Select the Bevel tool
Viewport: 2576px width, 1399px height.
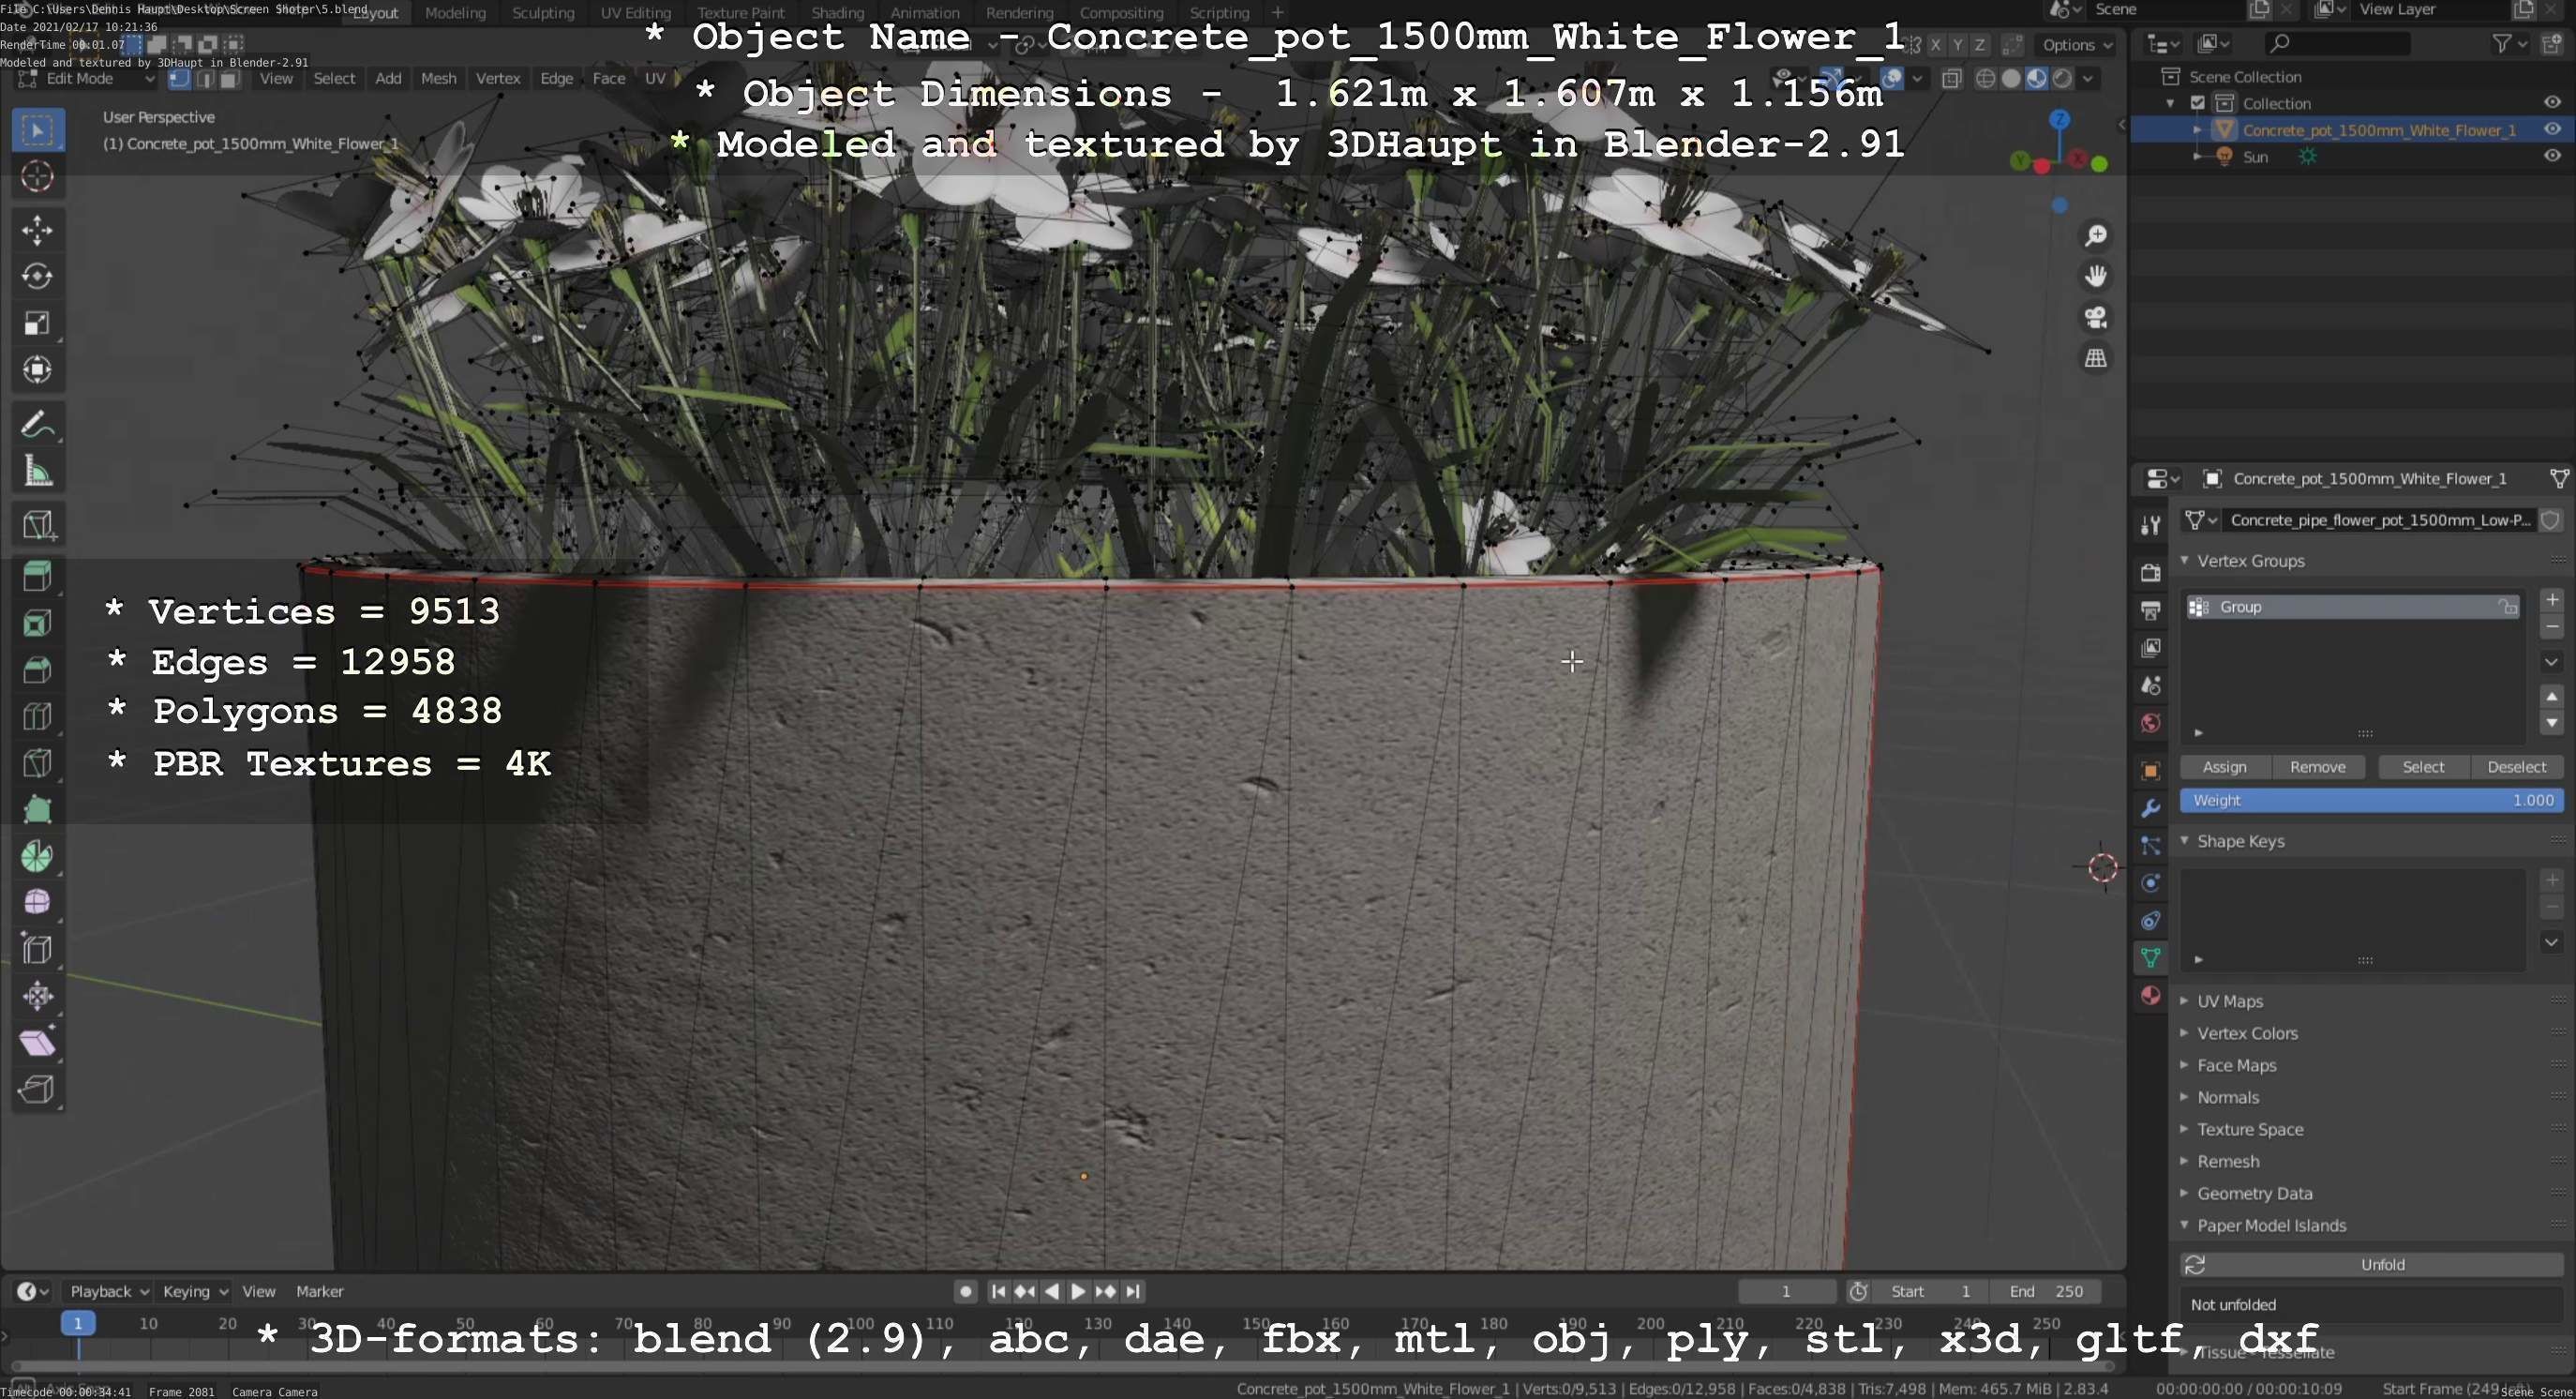click(37, 669)
